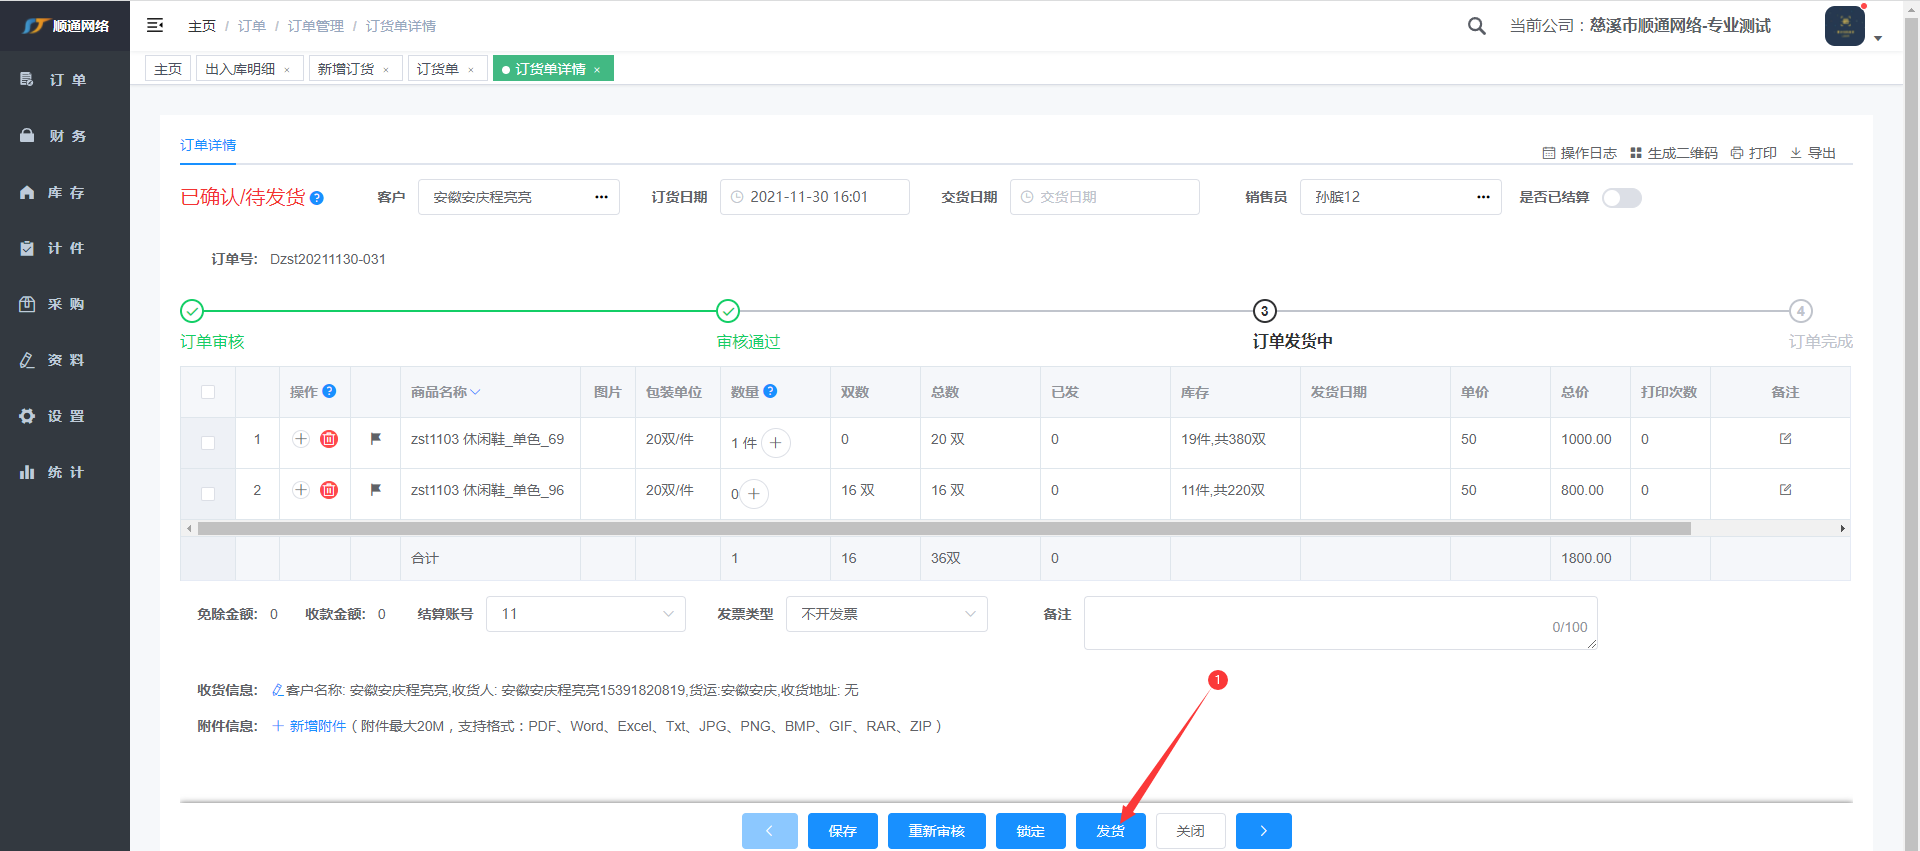
Task: Select all rows with header checkbox
Action: (208, 392)
